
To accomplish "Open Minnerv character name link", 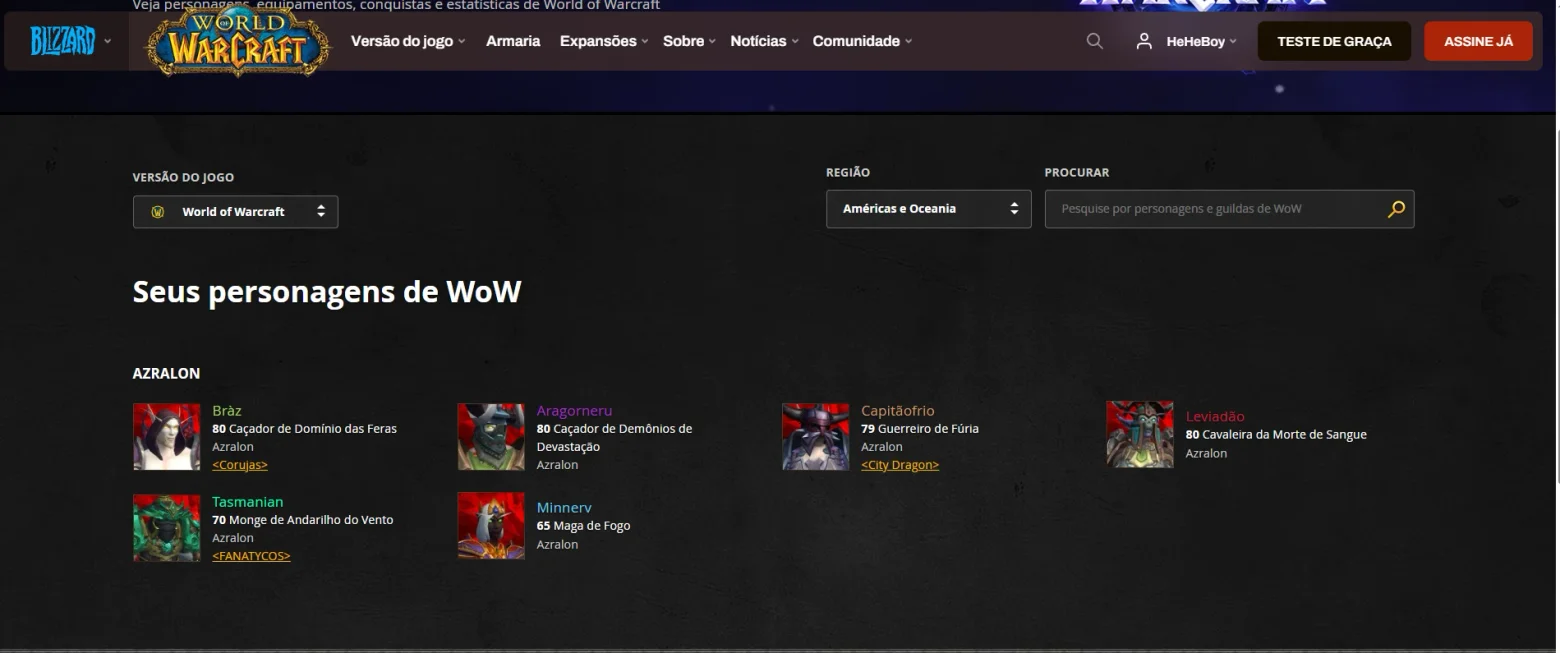I will (564, 508).
